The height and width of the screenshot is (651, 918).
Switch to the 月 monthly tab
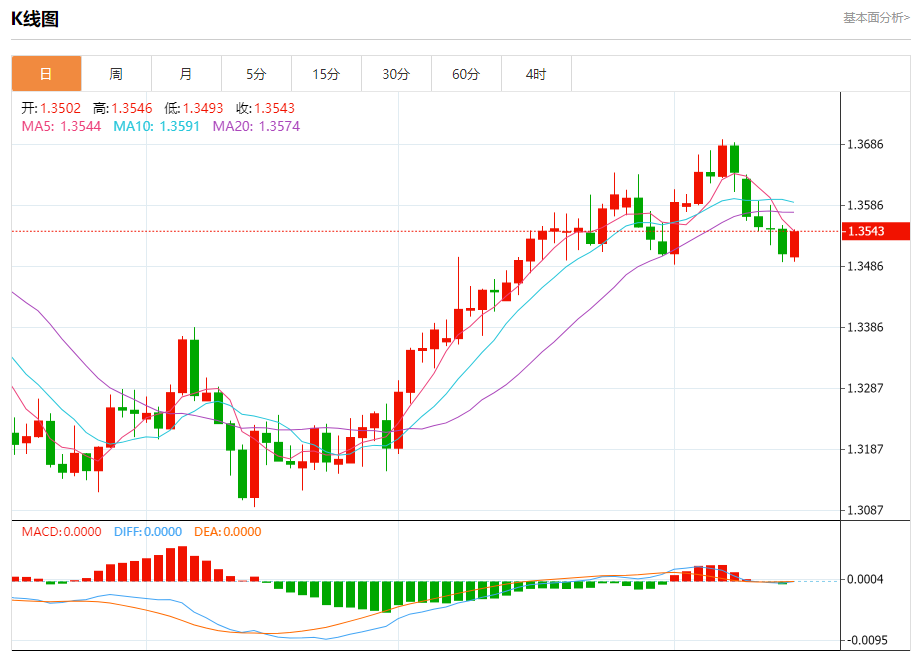coord(186,74)
